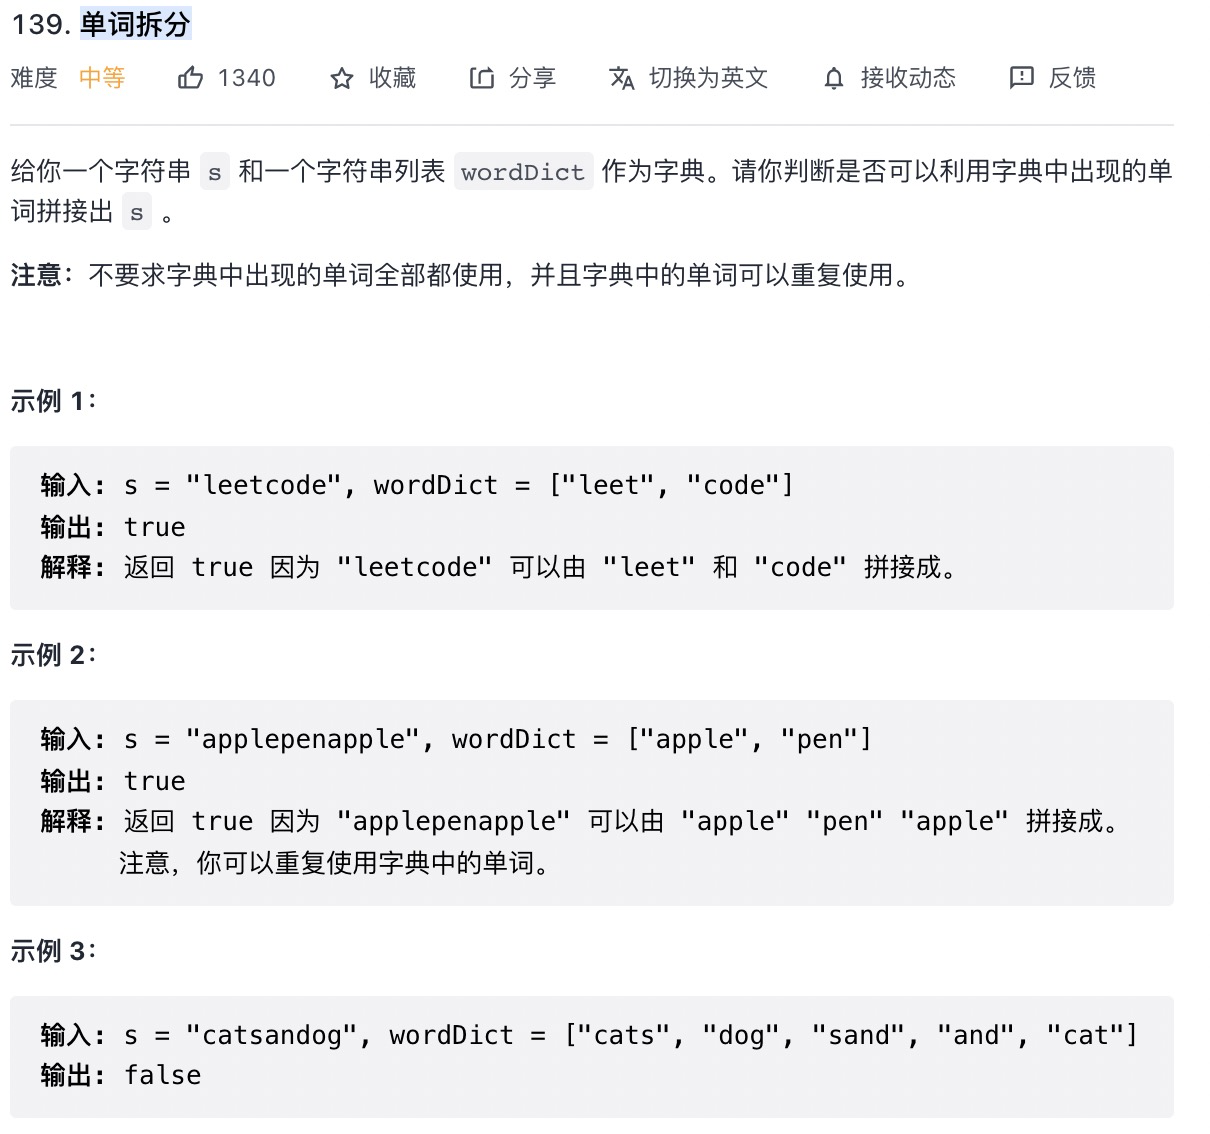The image size is (1210, 1134).
Task: Click the problem title 单词拆分
Action: (135, 24)
